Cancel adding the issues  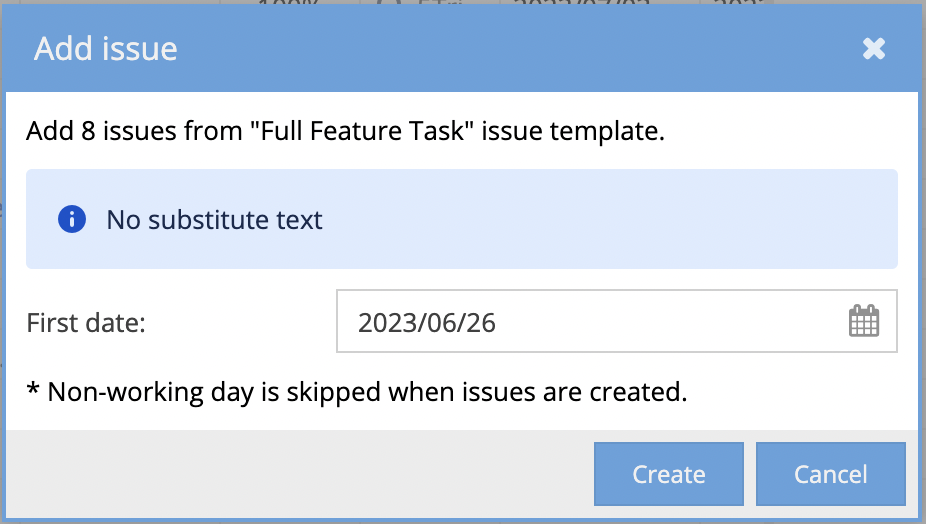830,475
